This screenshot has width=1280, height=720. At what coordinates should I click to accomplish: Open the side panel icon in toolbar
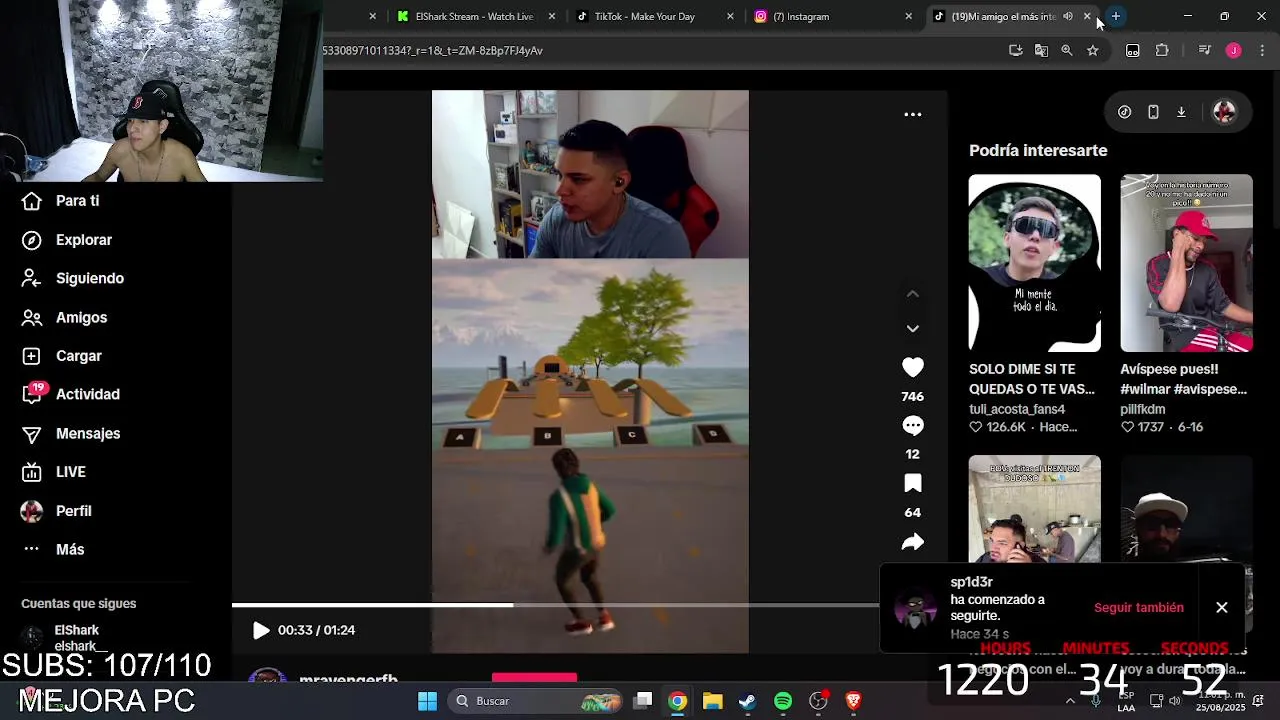click(1132, 50)
